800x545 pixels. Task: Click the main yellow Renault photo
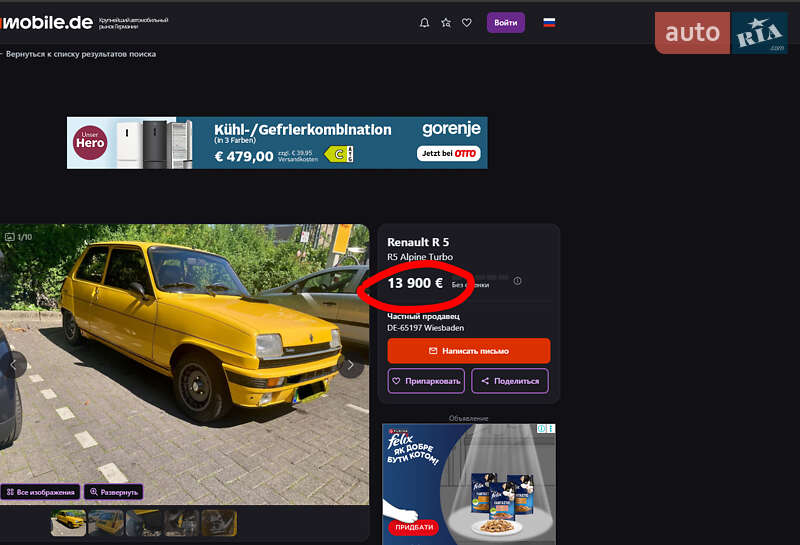[185, 364]
